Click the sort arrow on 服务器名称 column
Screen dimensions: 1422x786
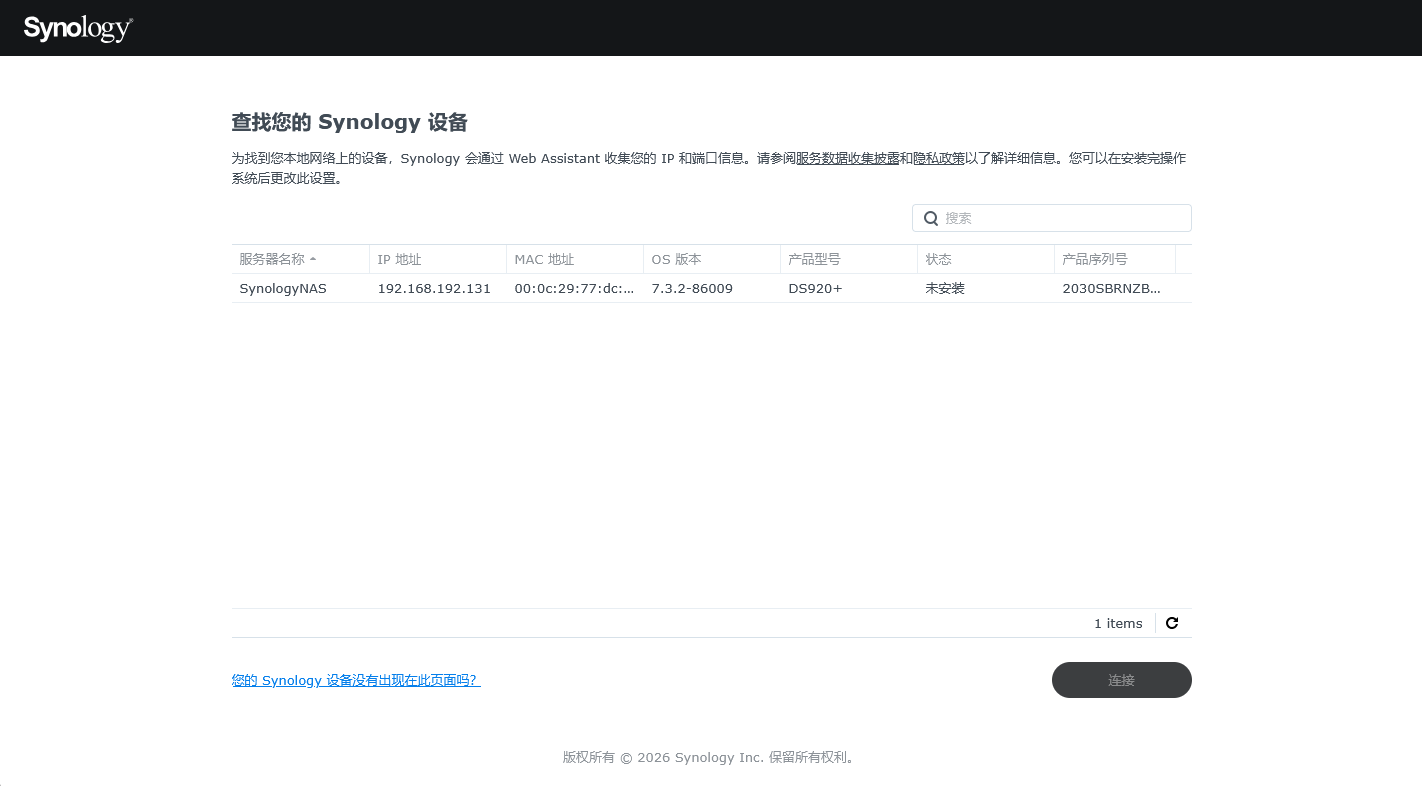(x=313, y=259)
